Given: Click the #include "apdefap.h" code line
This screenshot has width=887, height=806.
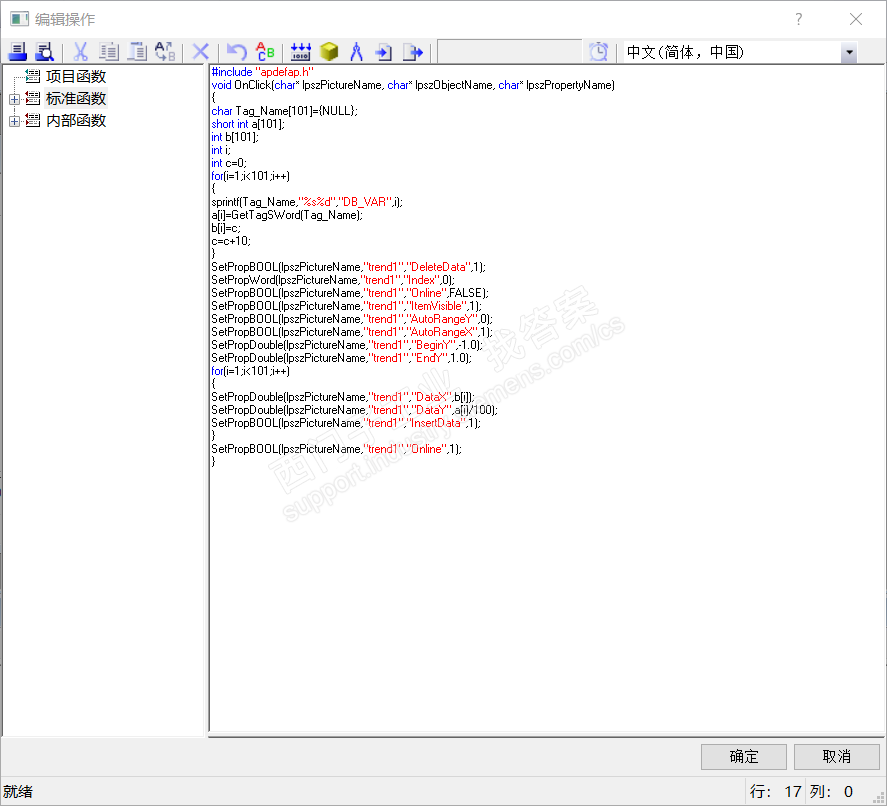Looking at the screenshot, I should click(x=262, y=72).
